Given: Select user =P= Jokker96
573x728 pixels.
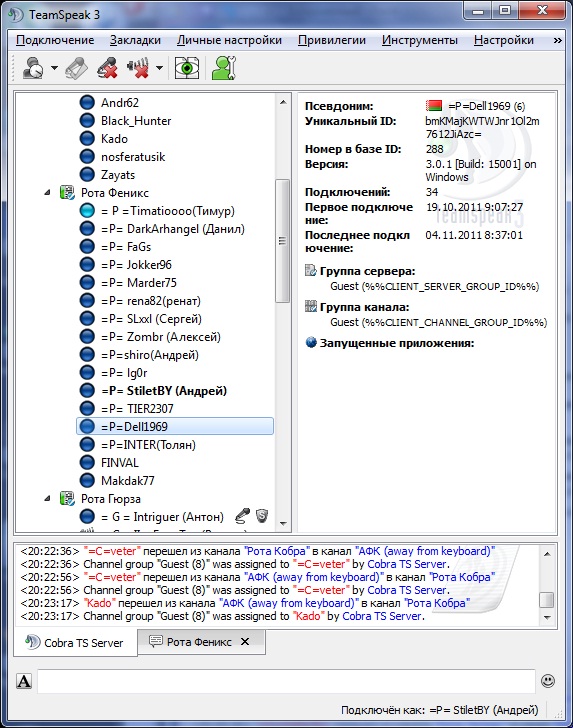Looking at the screenshot, I should (x=136, y=265).
